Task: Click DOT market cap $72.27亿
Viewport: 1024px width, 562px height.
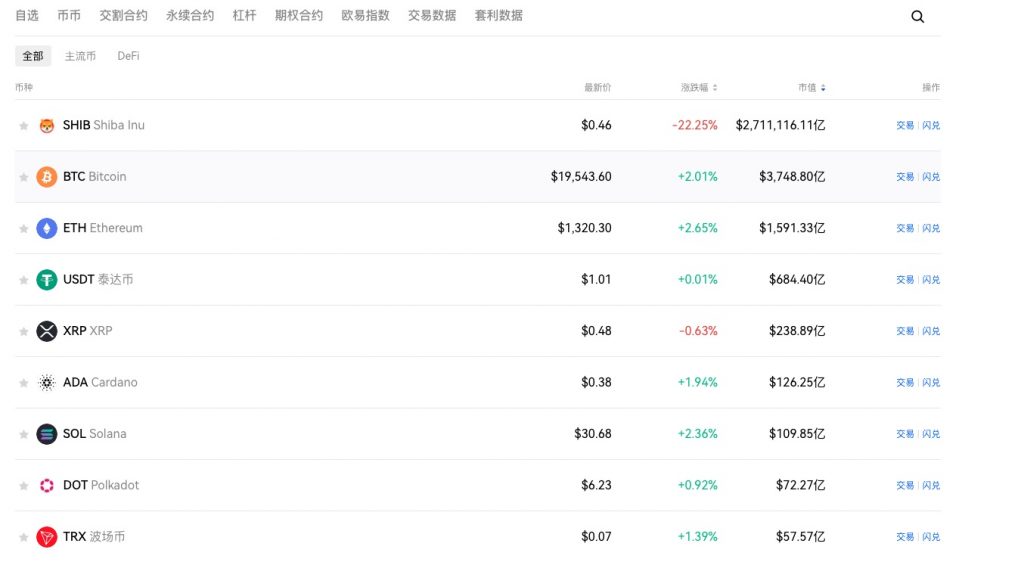Action: click(801, 486)
